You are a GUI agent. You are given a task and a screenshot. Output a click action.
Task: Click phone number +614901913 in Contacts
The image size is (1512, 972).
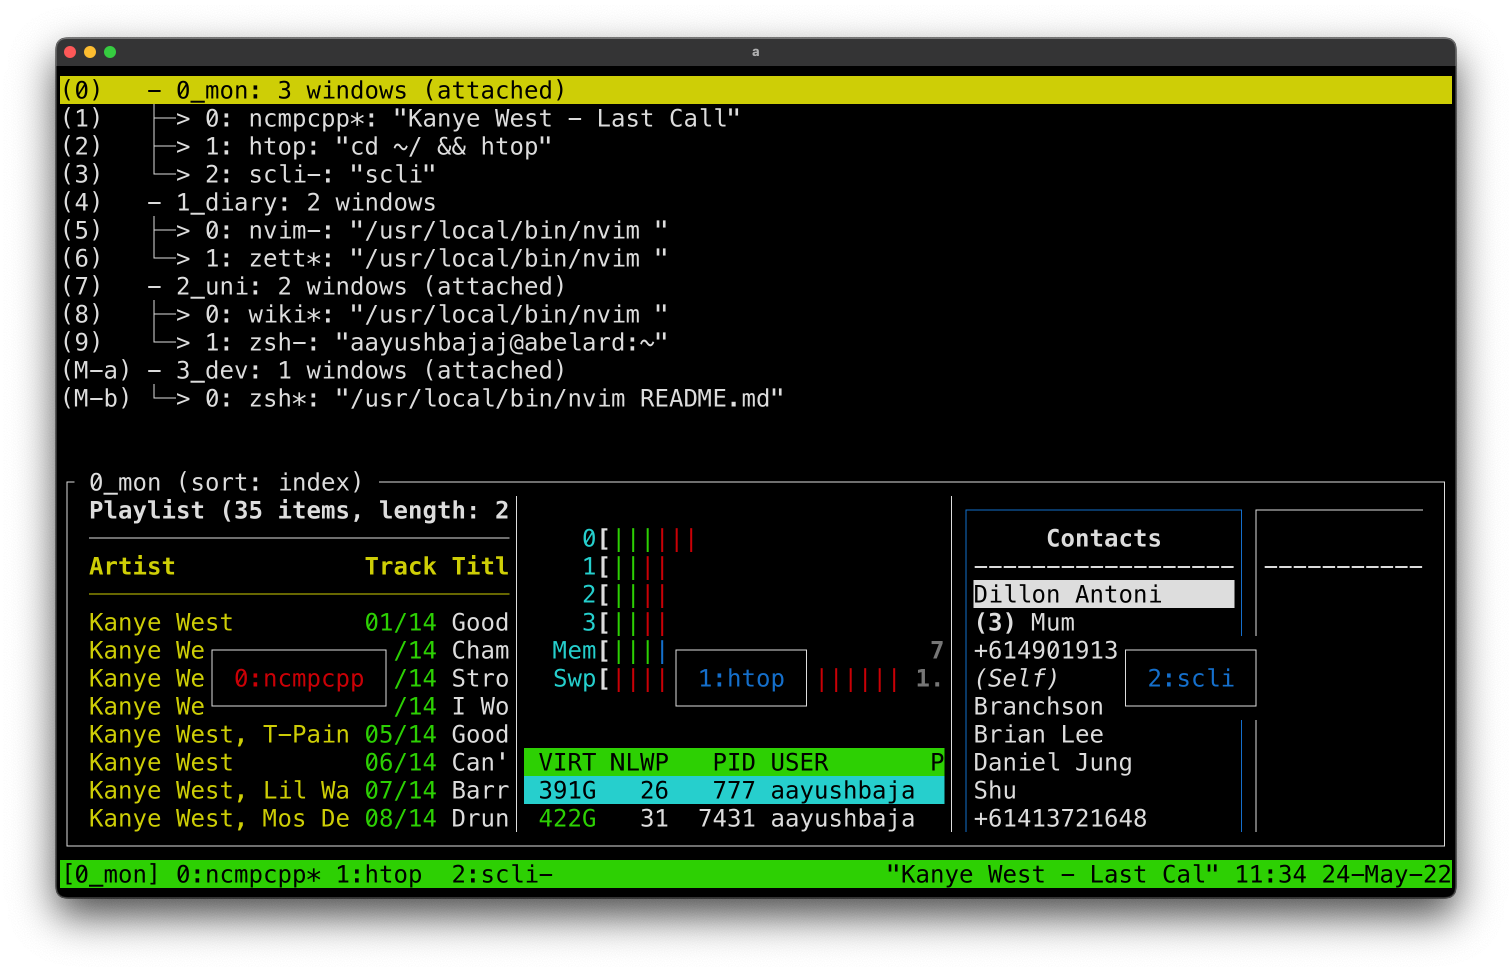(x=1045, y=650)
